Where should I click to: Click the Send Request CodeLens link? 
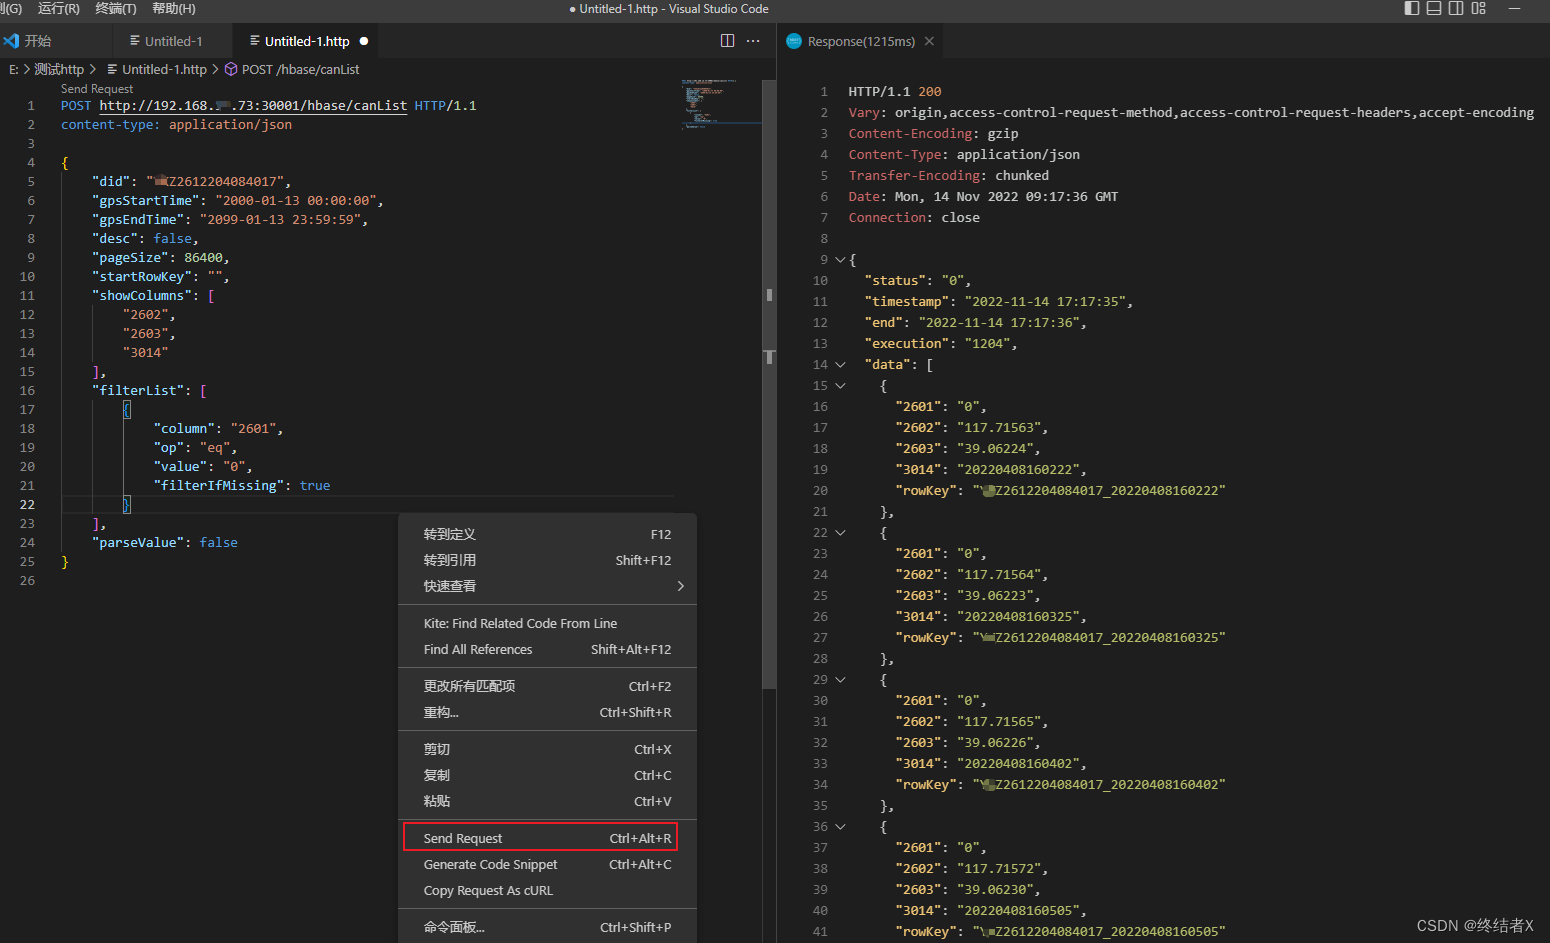click(x=97, y=88)
